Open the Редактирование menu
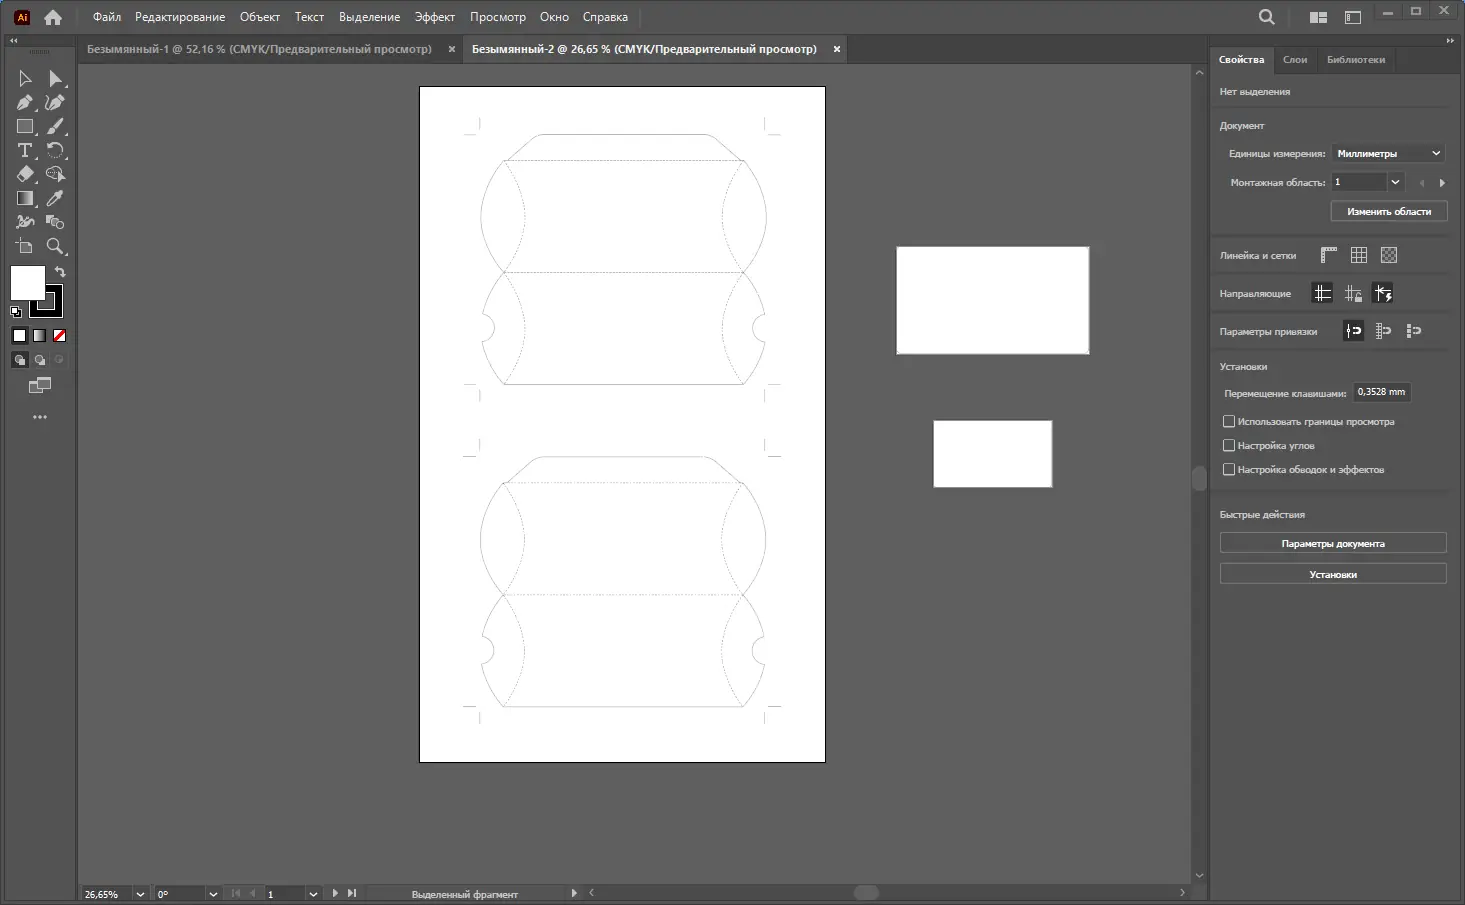The width and height of the screenshot is (1465, 905). point(180,17)
